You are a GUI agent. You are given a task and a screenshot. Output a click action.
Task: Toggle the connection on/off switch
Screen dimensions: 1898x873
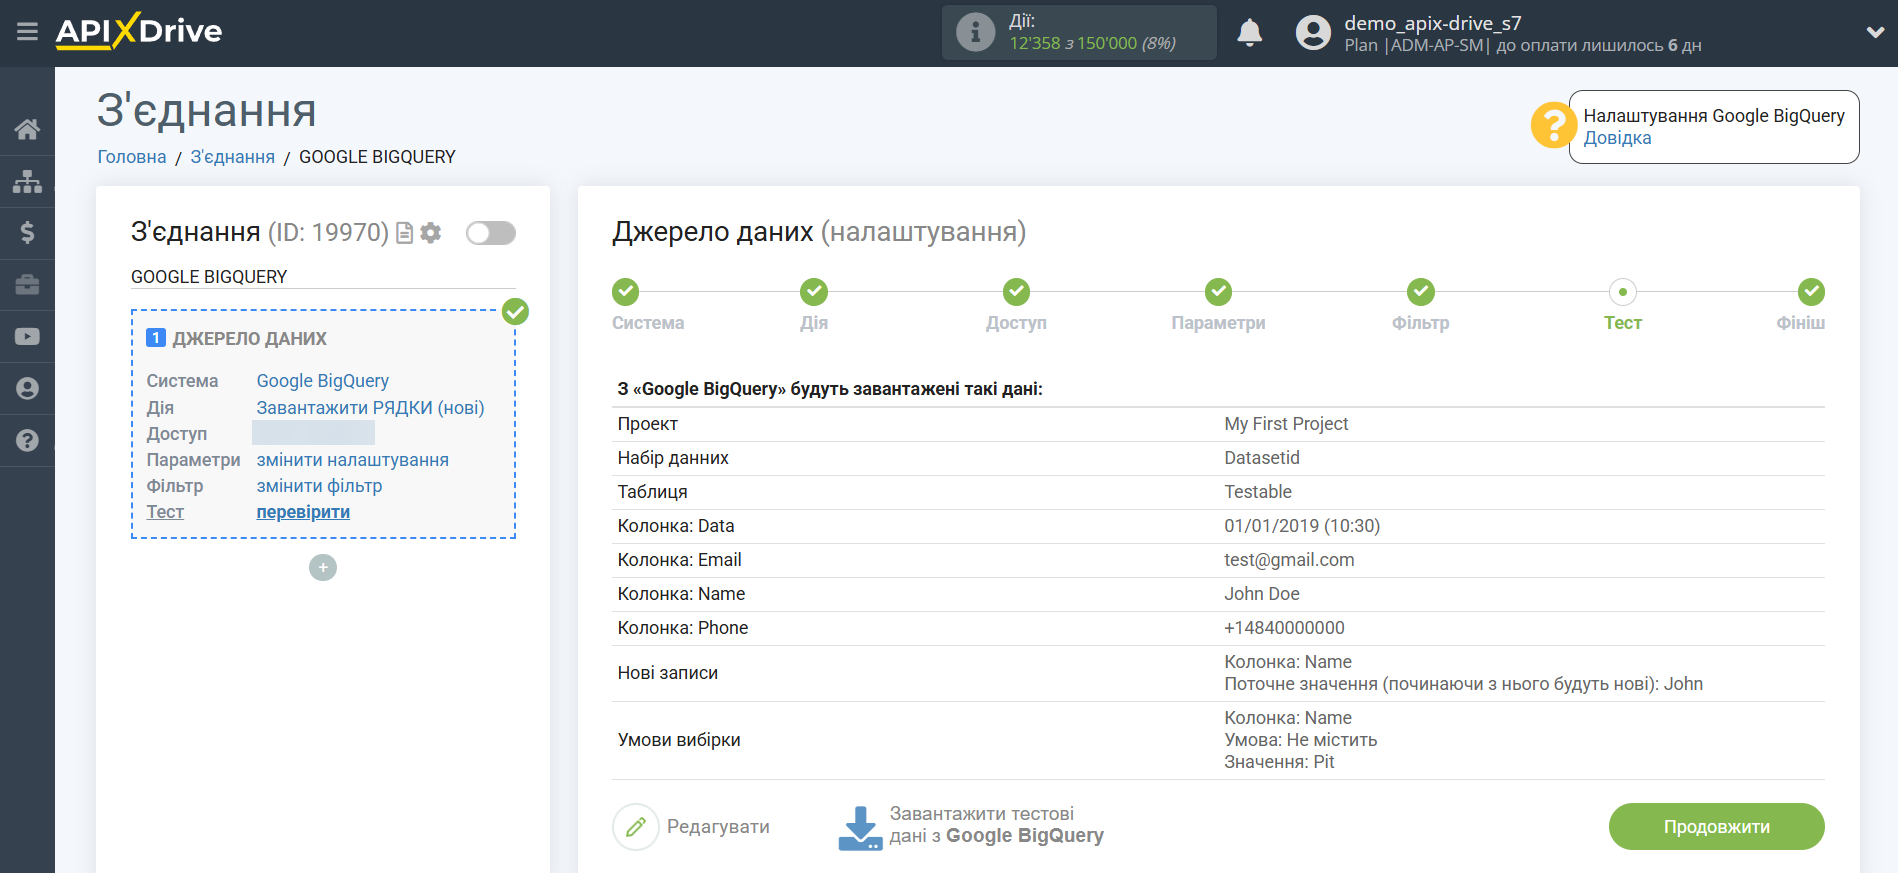tap(491, 233)
